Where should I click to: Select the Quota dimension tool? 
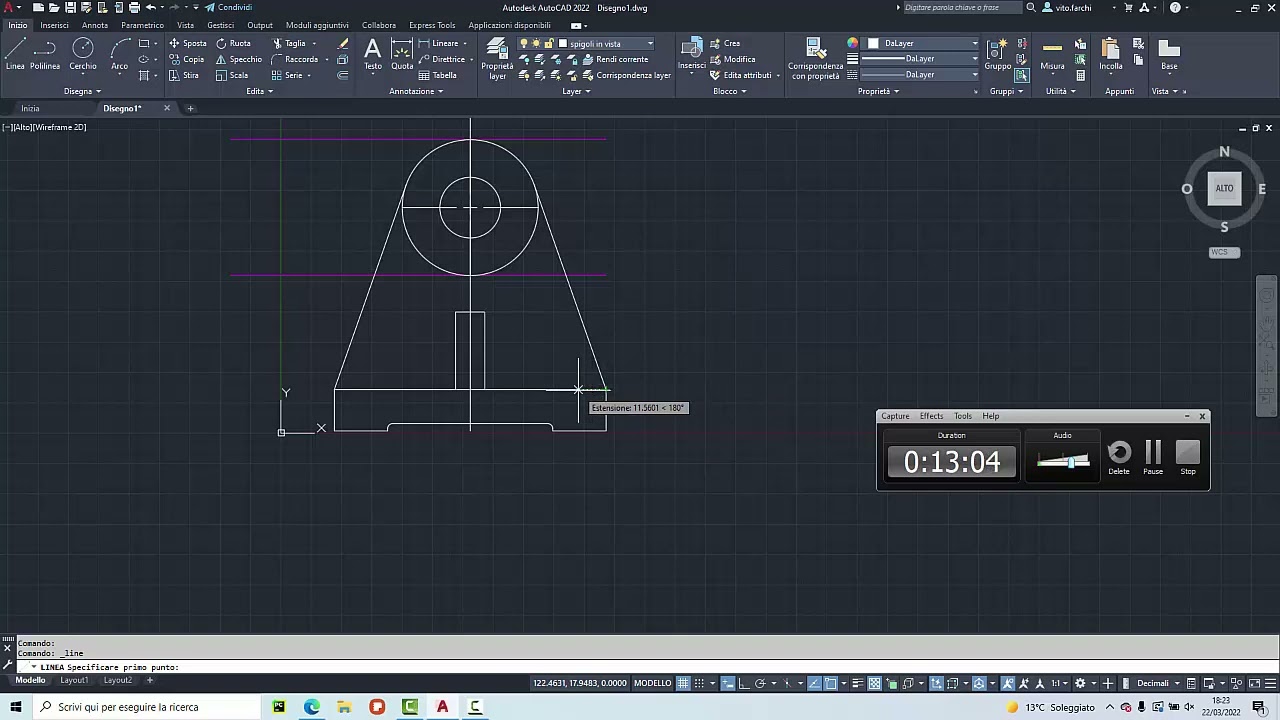coord(402,54)
